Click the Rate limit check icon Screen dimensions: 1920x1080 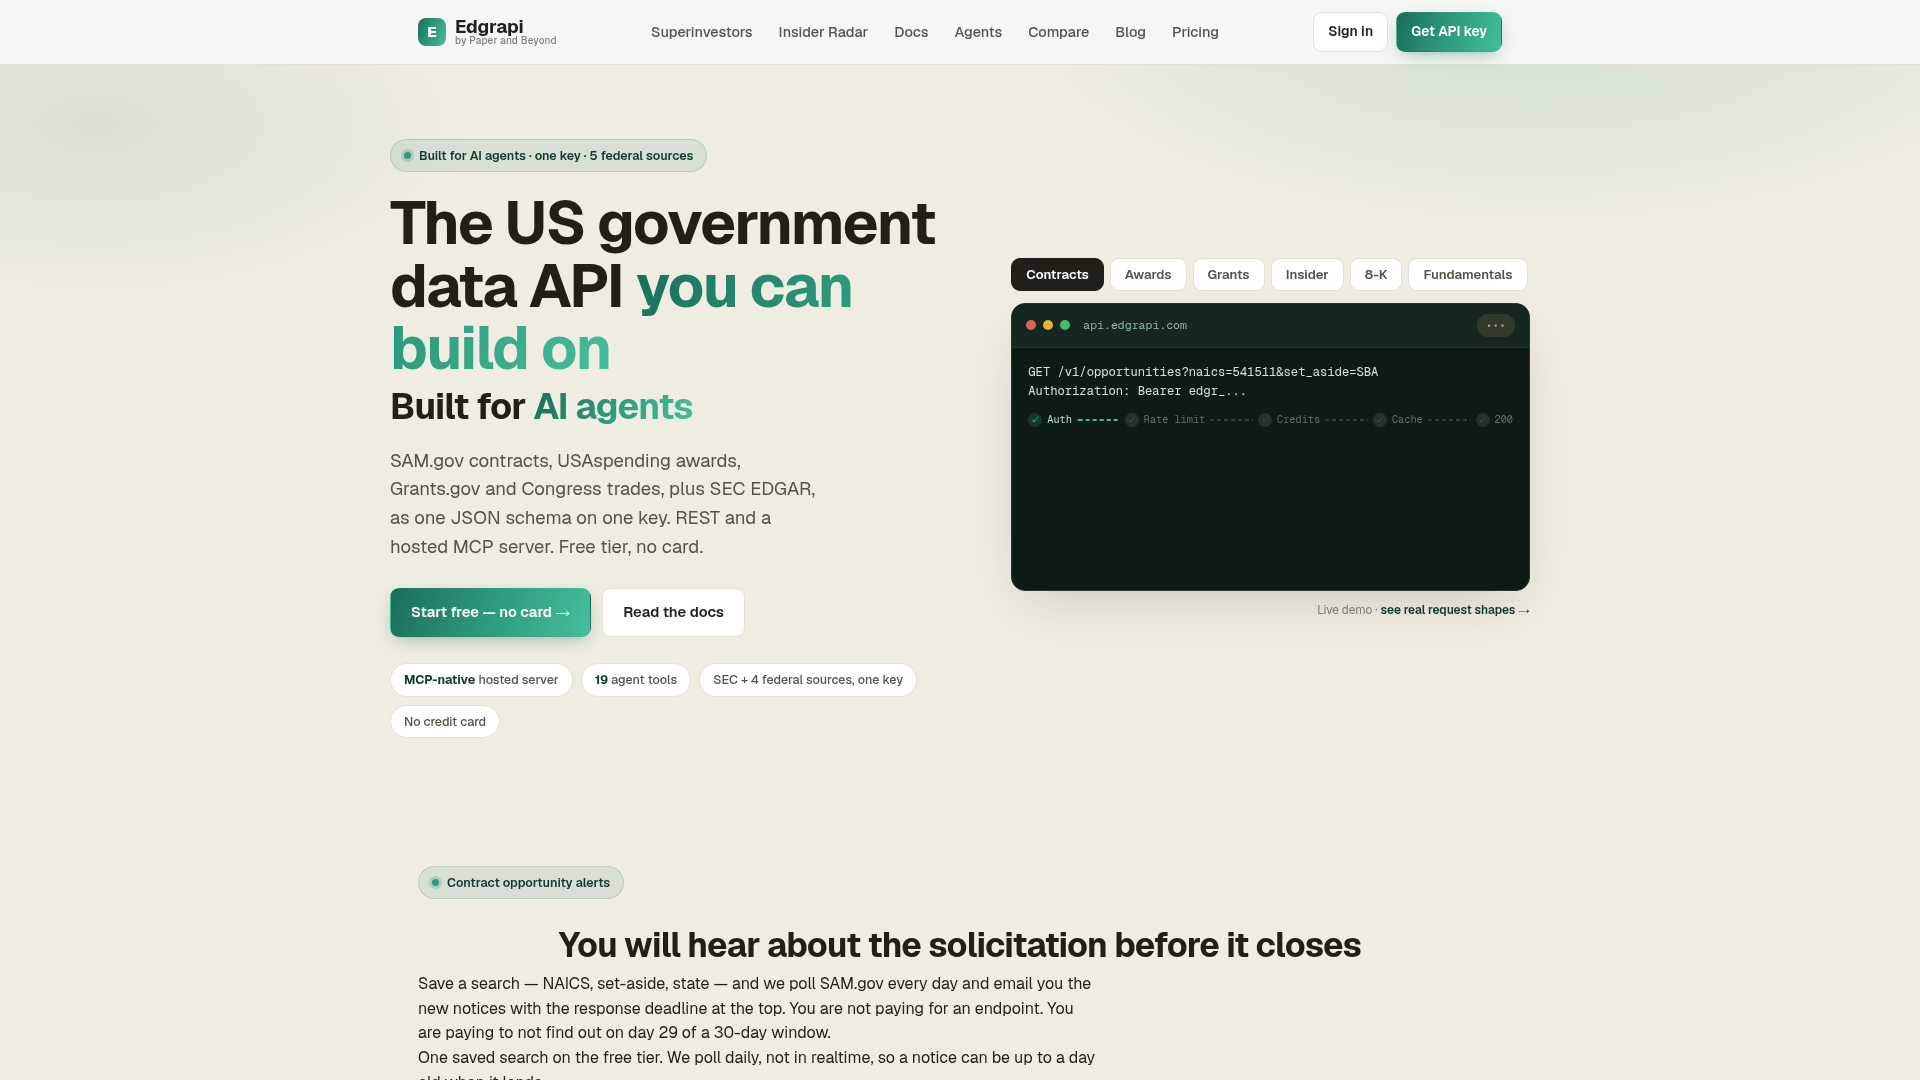click(1132, 420)
